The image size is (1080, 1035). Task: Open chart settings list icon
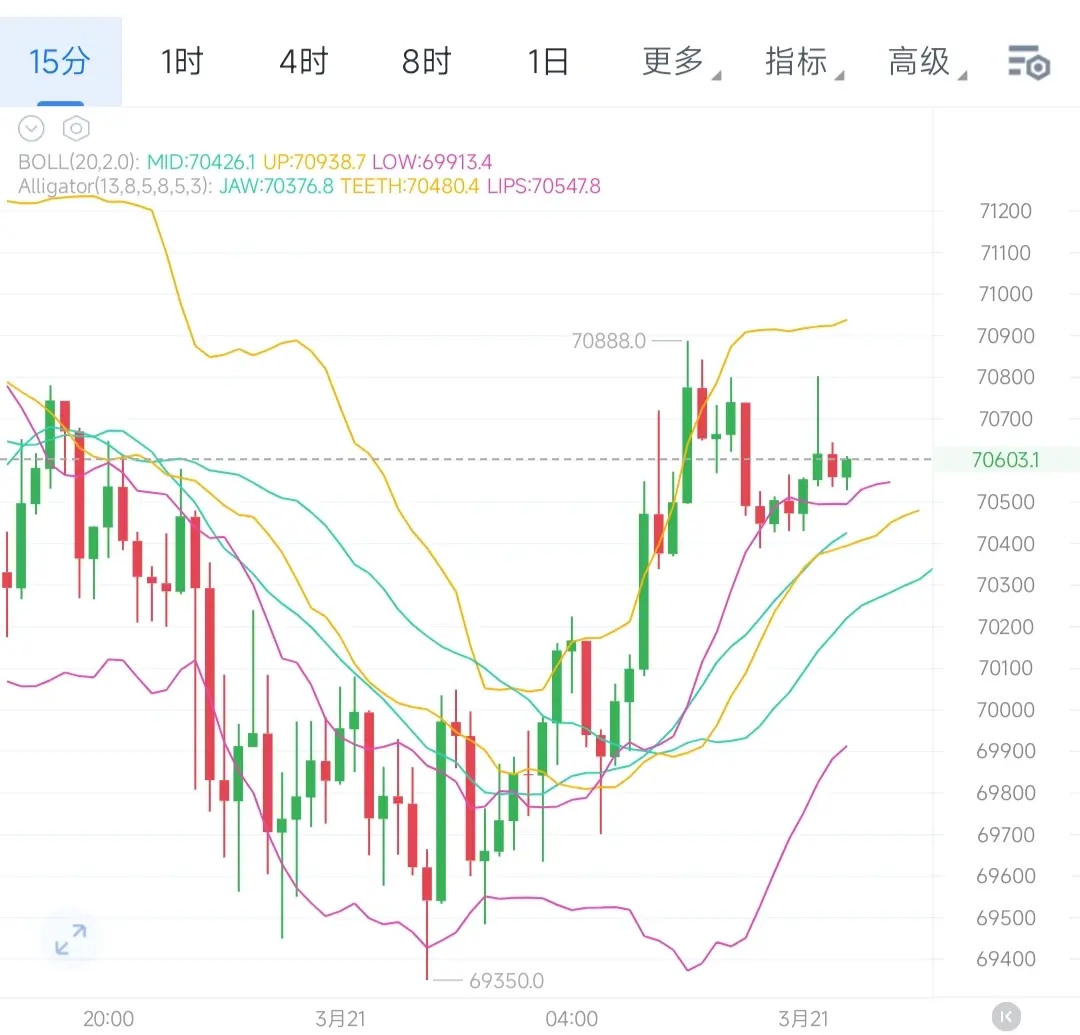(1028, 63)
